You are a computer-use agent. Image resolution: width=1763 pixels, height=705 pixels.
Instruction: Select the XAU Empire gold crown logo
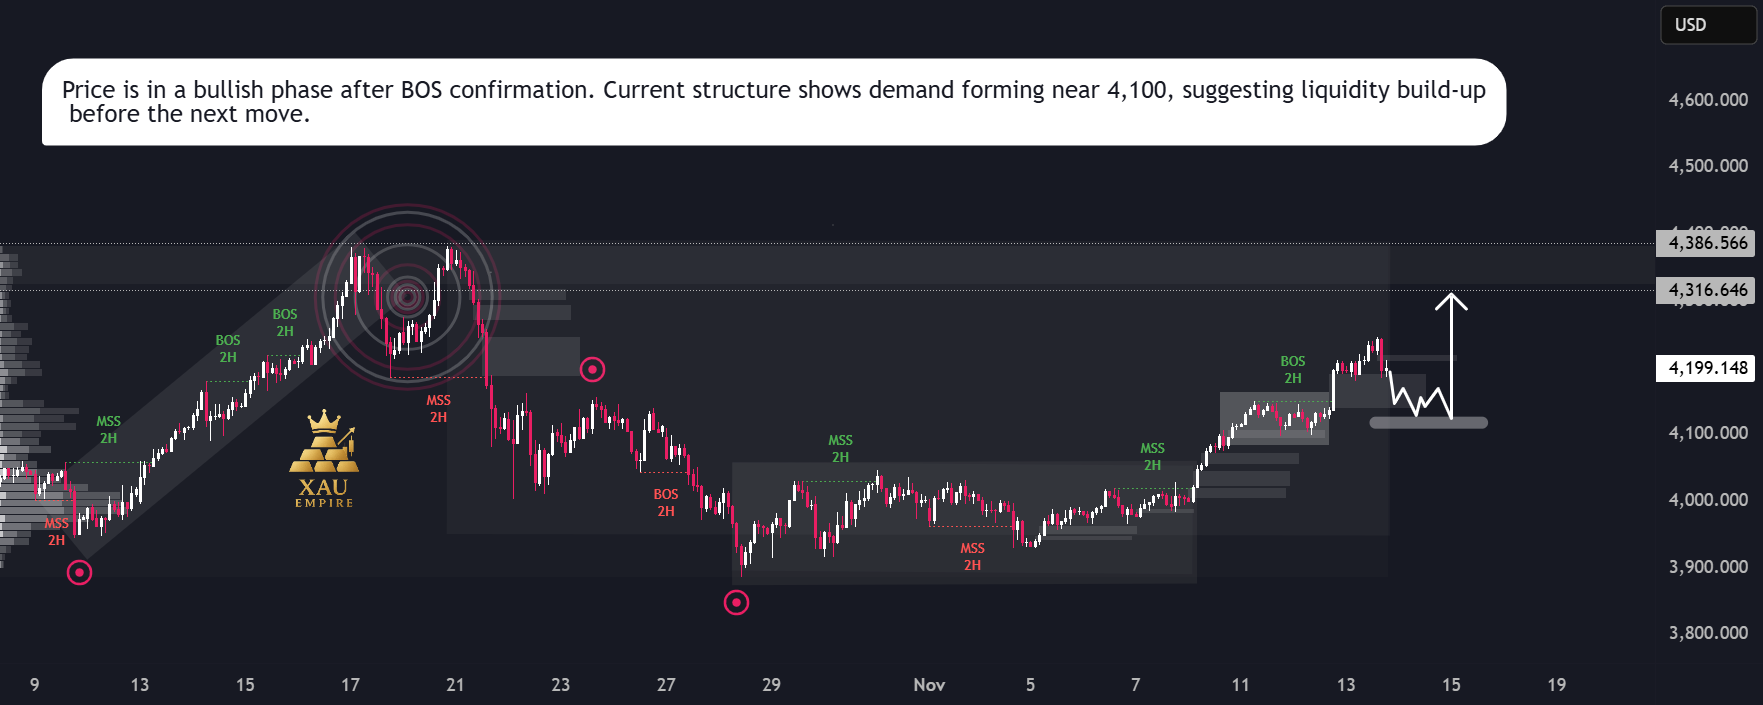click(x=324, y=459)
